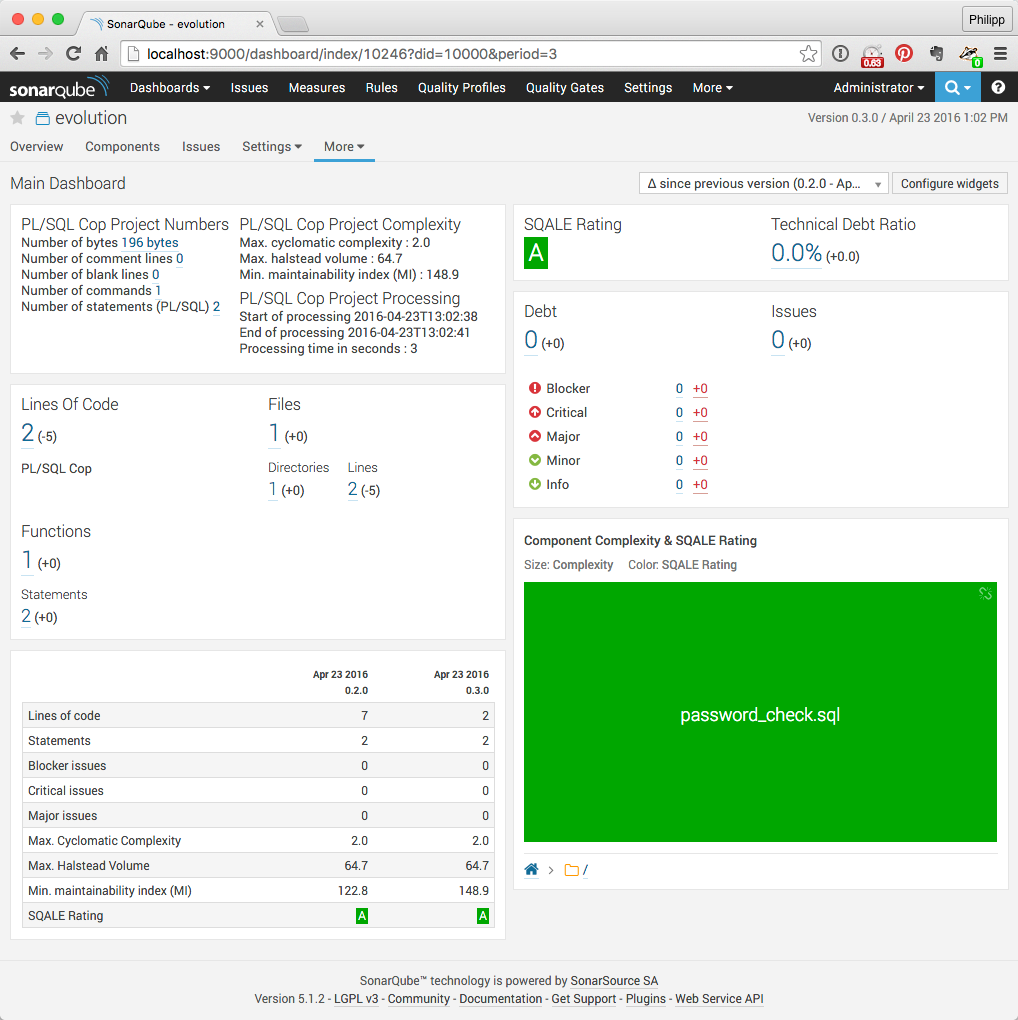
Task: Click the browser address bar URL
Action: (351, 54)
